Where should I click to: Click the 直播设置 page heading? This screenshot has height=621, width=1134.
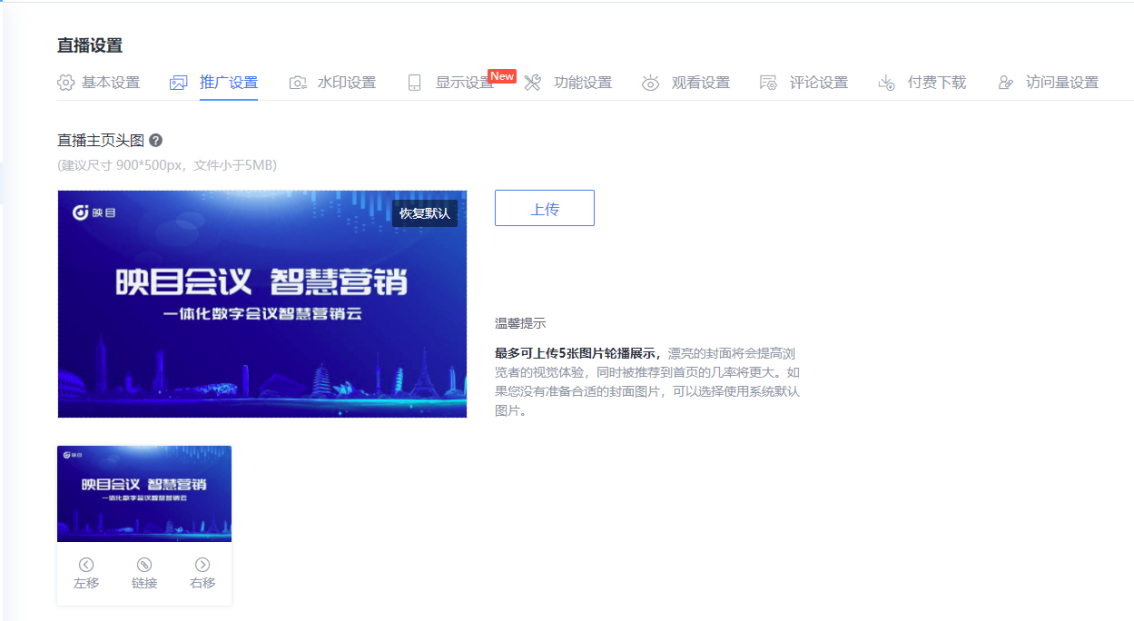click(x=90, y=46)
